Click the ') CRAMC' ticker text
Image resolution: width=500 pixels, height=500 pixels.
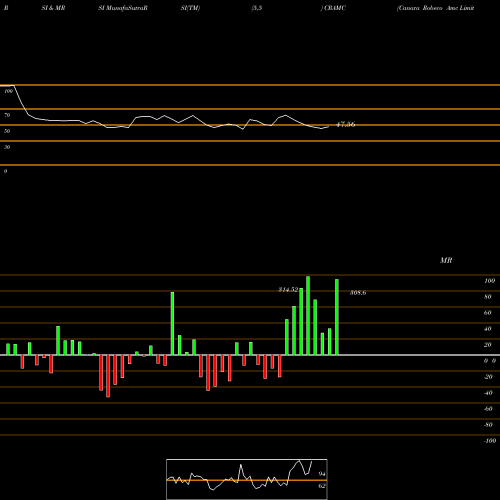(x=333, y=8)
